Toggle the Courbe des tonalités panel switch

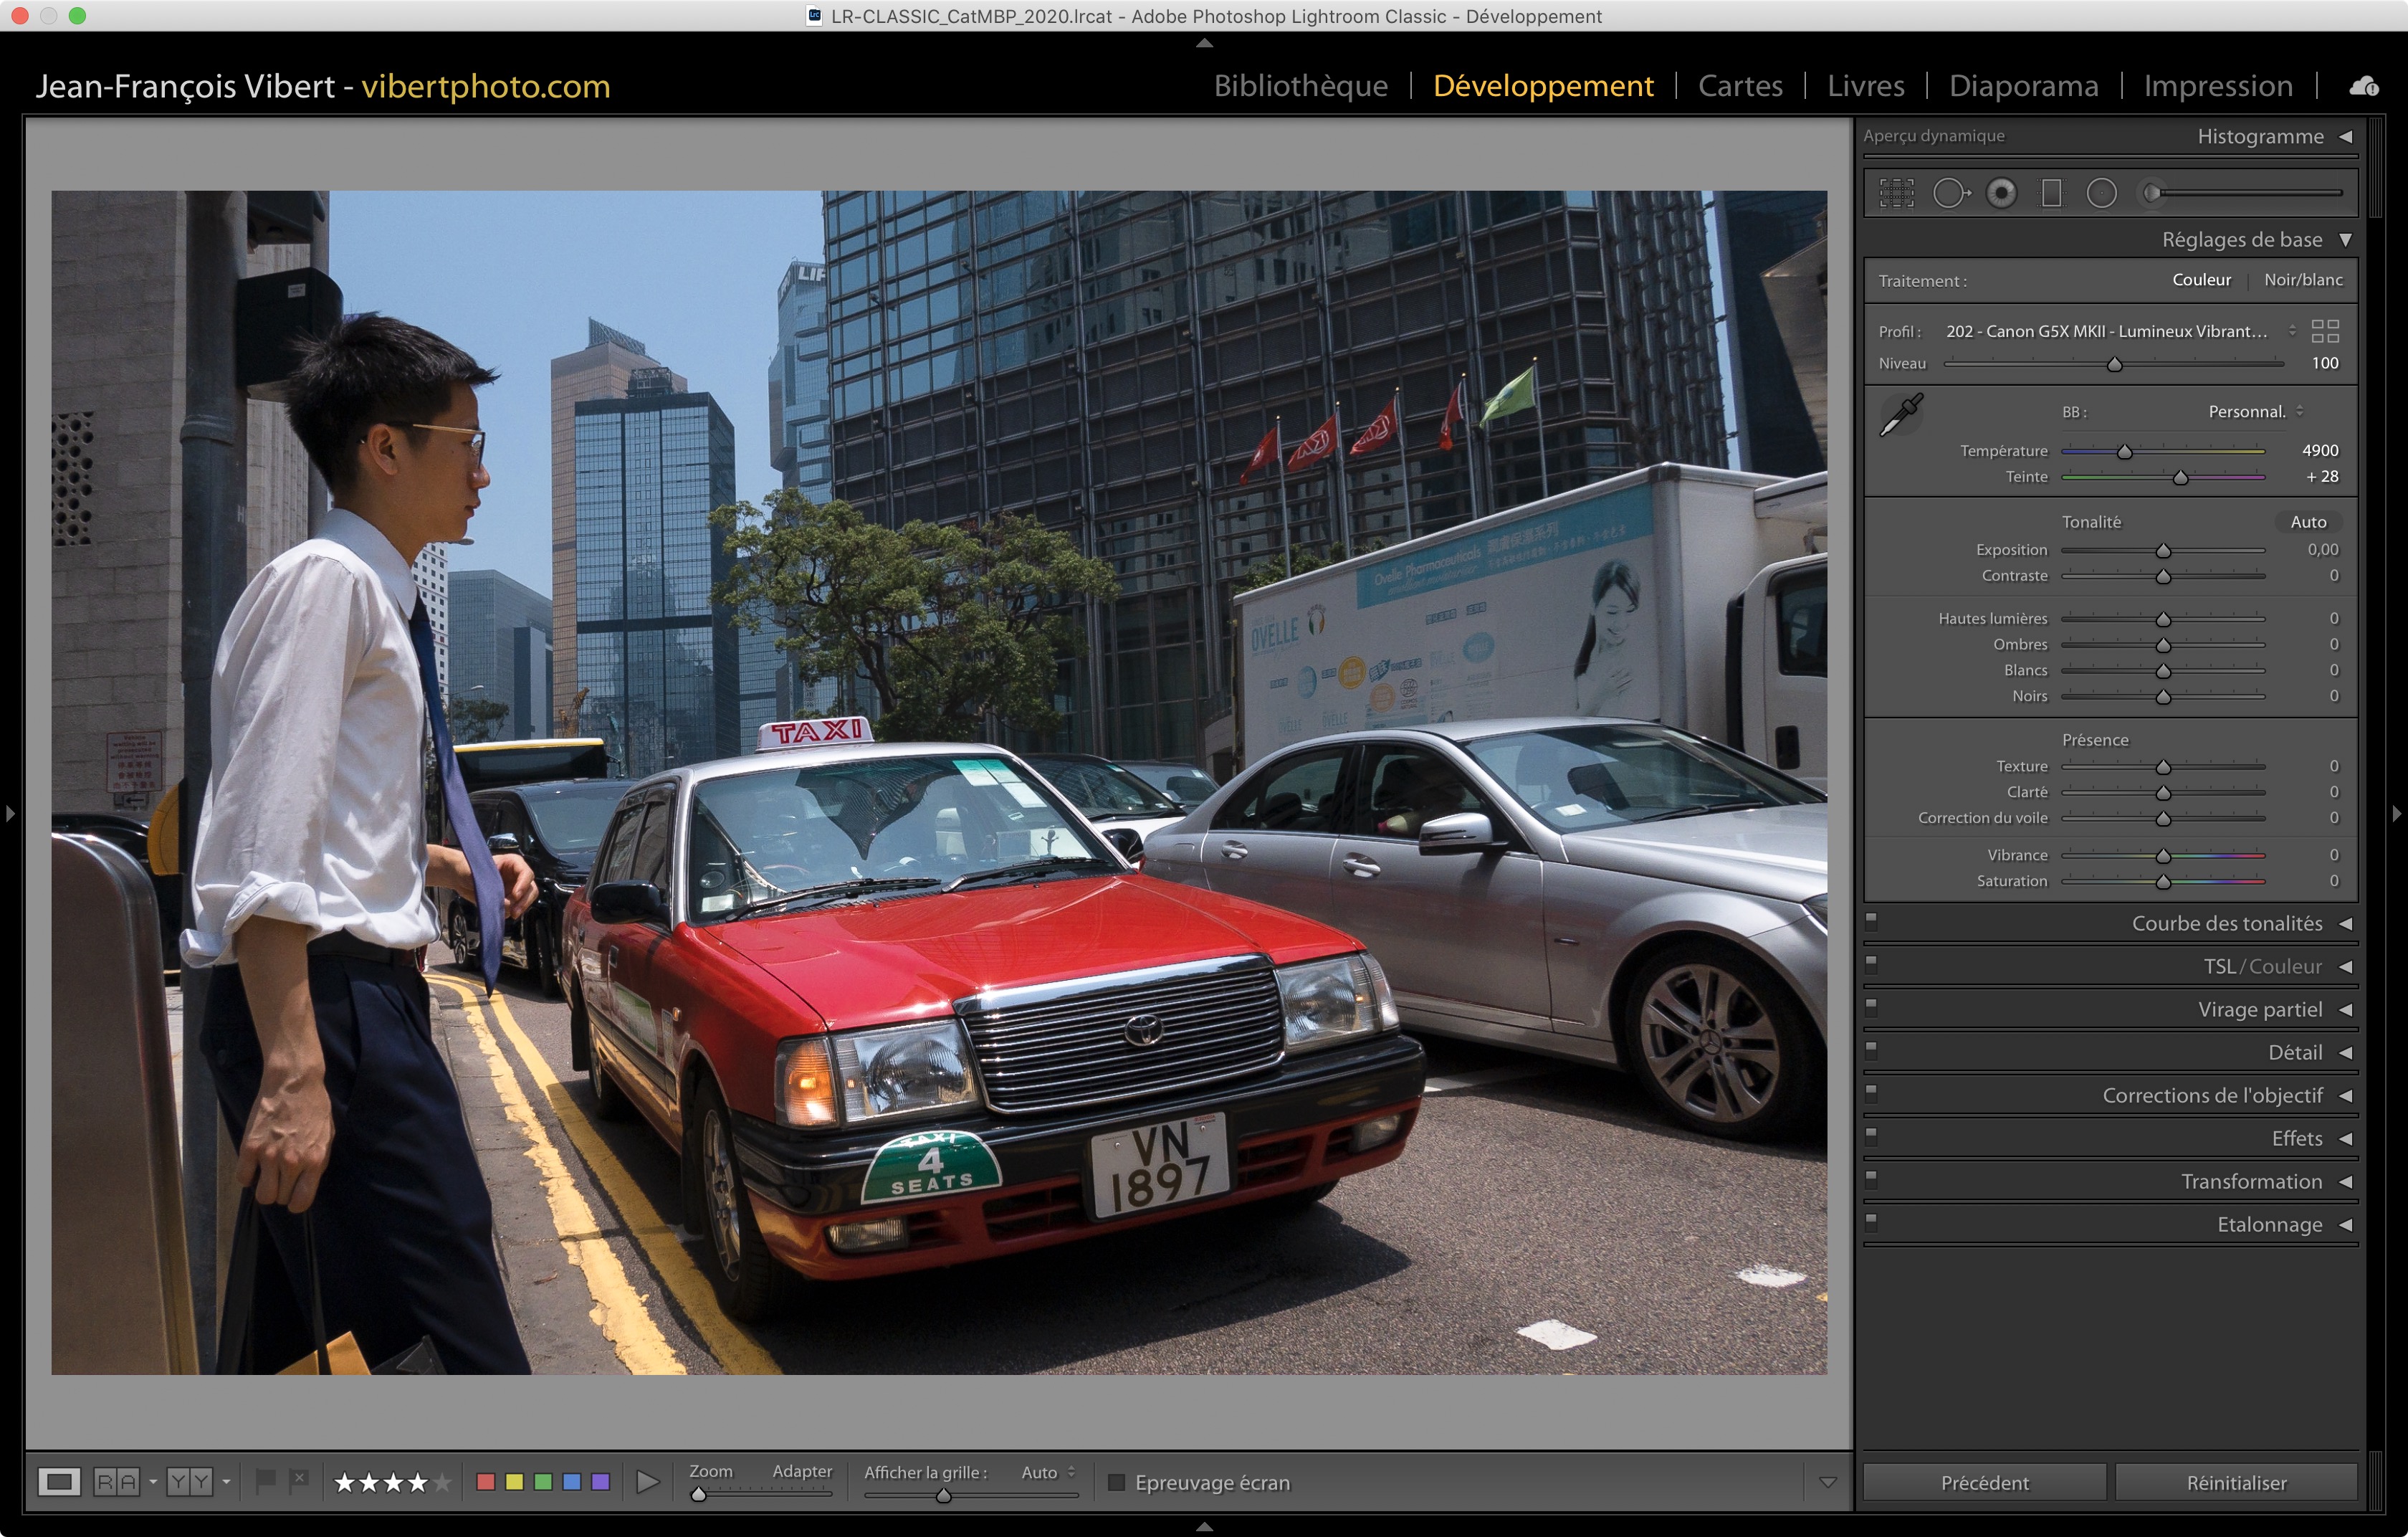1871,921
